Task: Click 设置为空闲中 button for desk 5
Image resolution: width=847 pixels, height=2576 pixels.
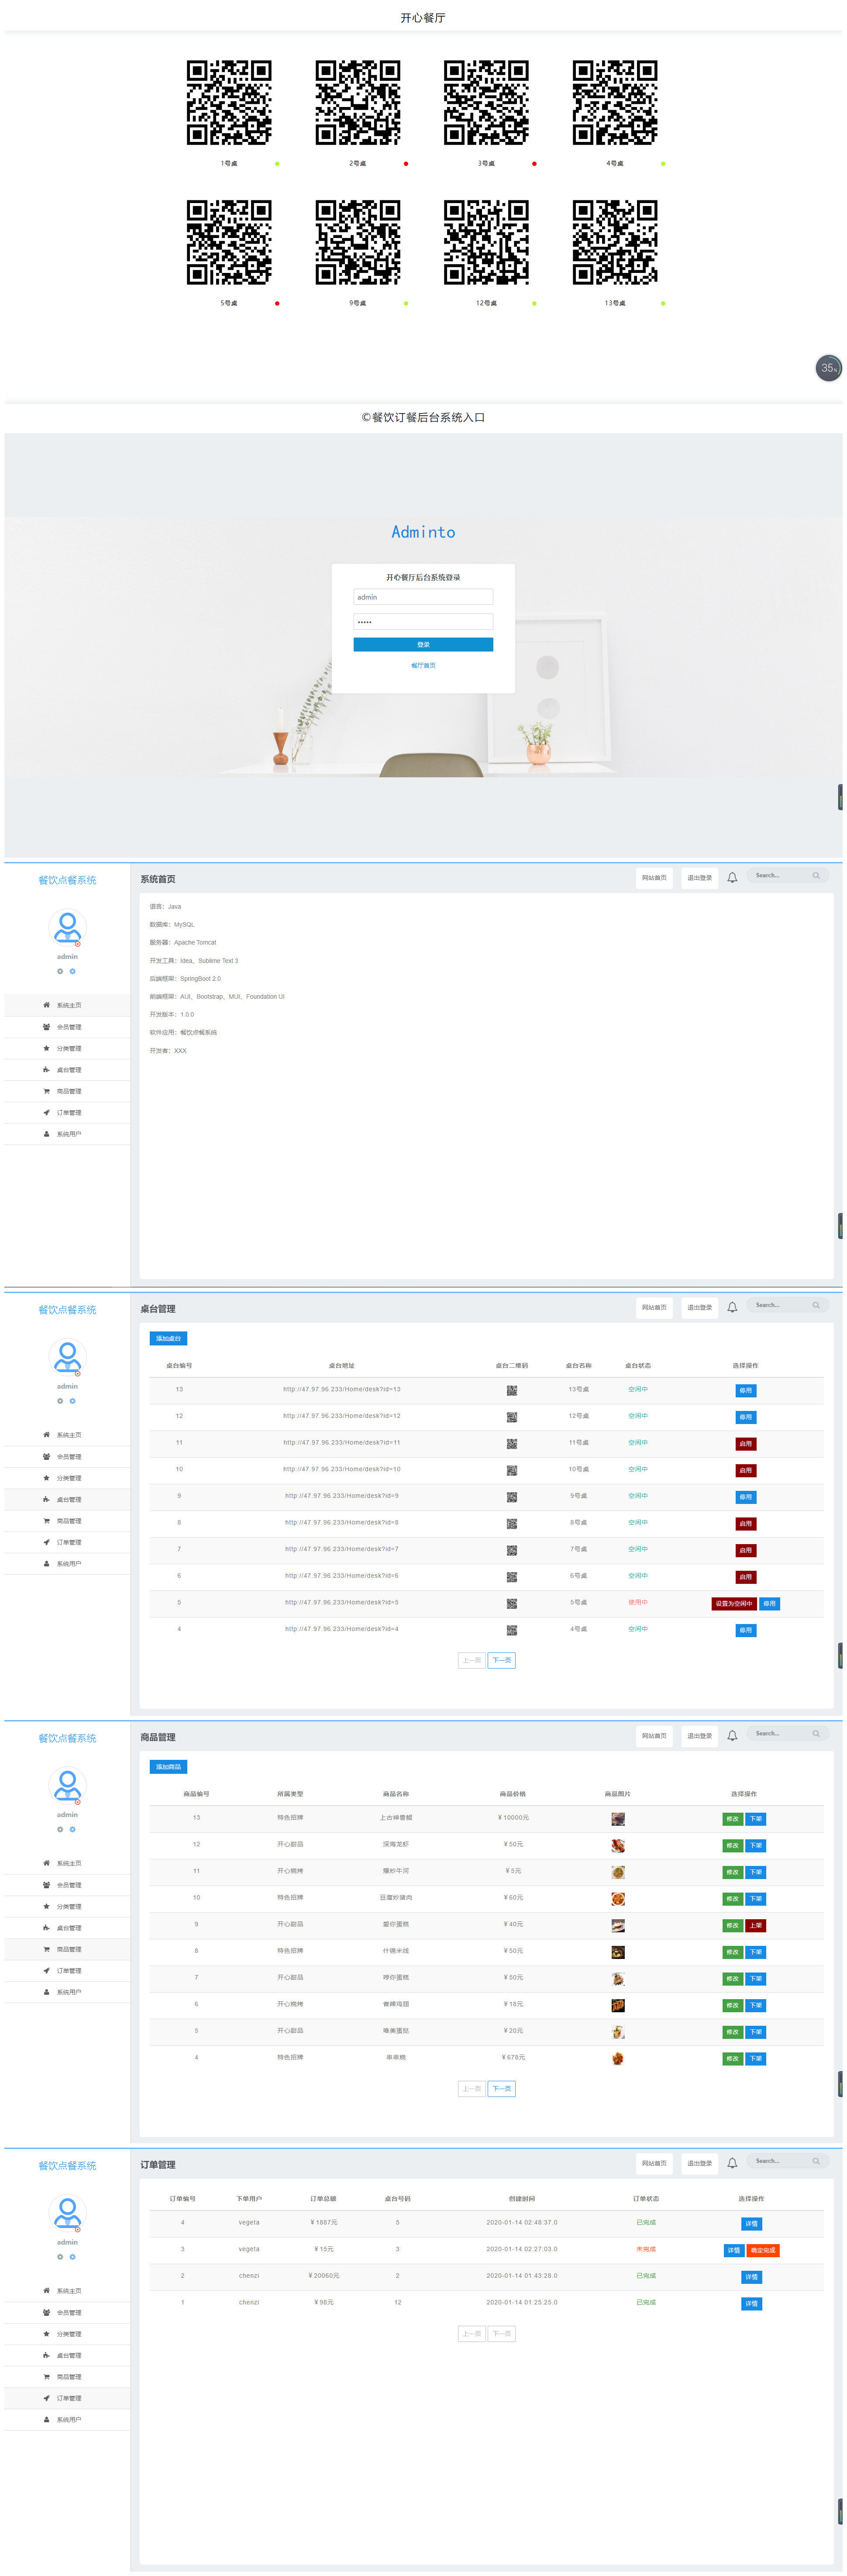Action: [733, 1603]
